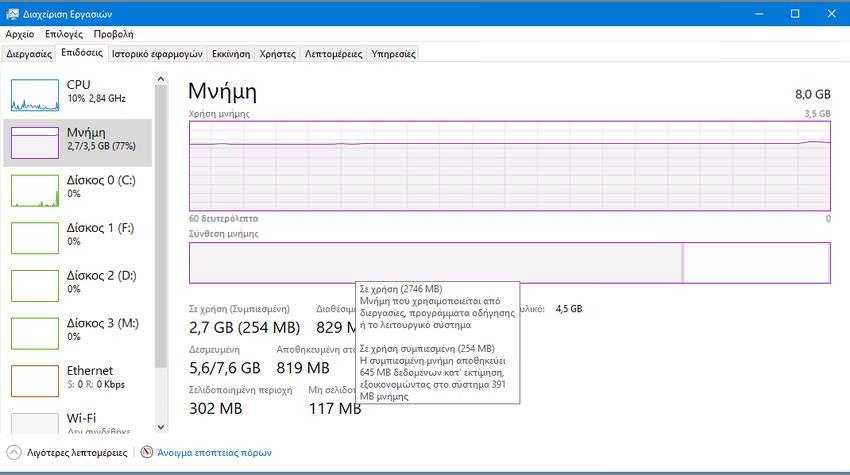Click the Task Manager title bar icon

pyautogui.click(x=12, y=14)
